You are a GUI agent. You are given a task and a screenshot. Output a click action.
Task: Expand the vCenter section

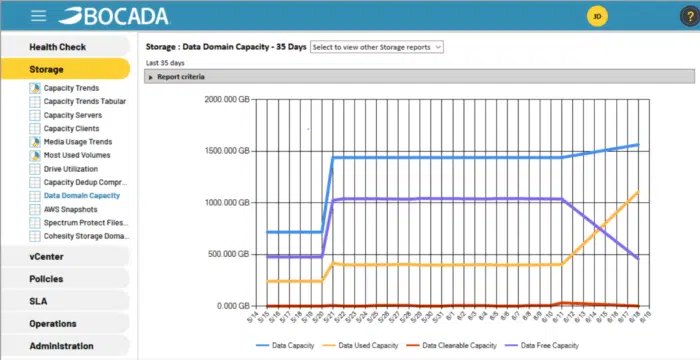[x=65, y=257]
